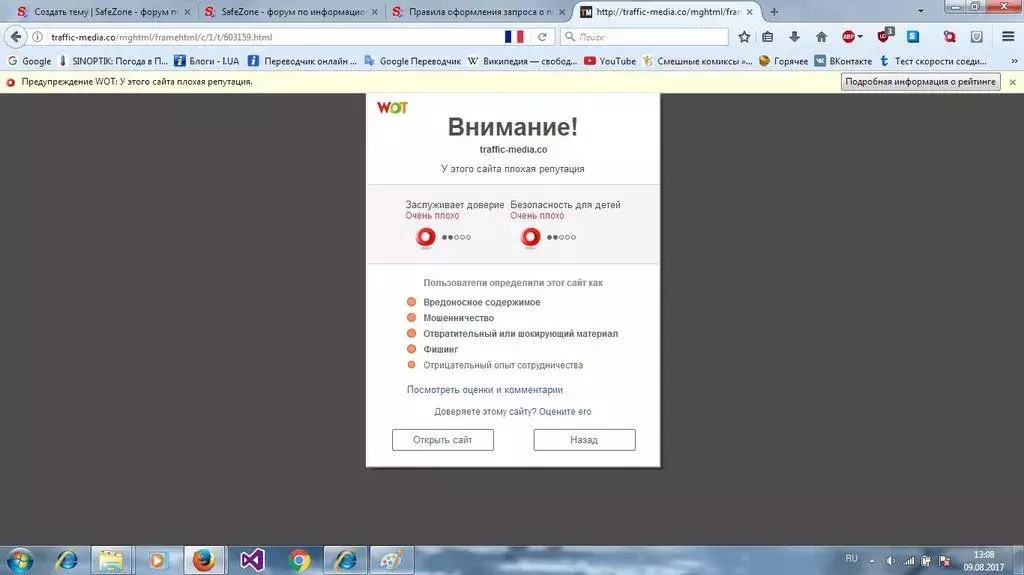
Task: Go back with the browser back arrow
Action: pyautogui.click(x=16, y=37)
